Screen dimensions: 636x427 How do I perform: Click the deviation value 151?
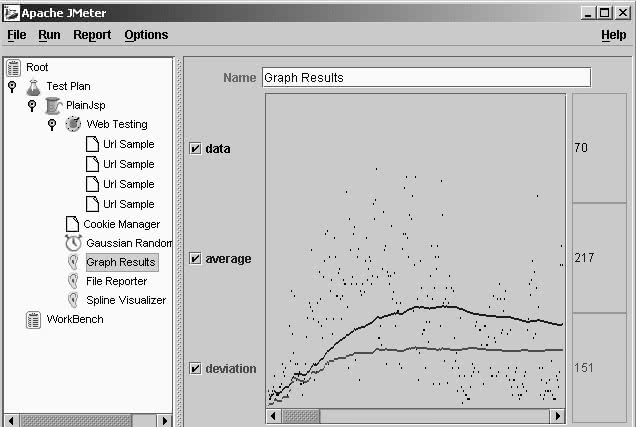point(584,368)
